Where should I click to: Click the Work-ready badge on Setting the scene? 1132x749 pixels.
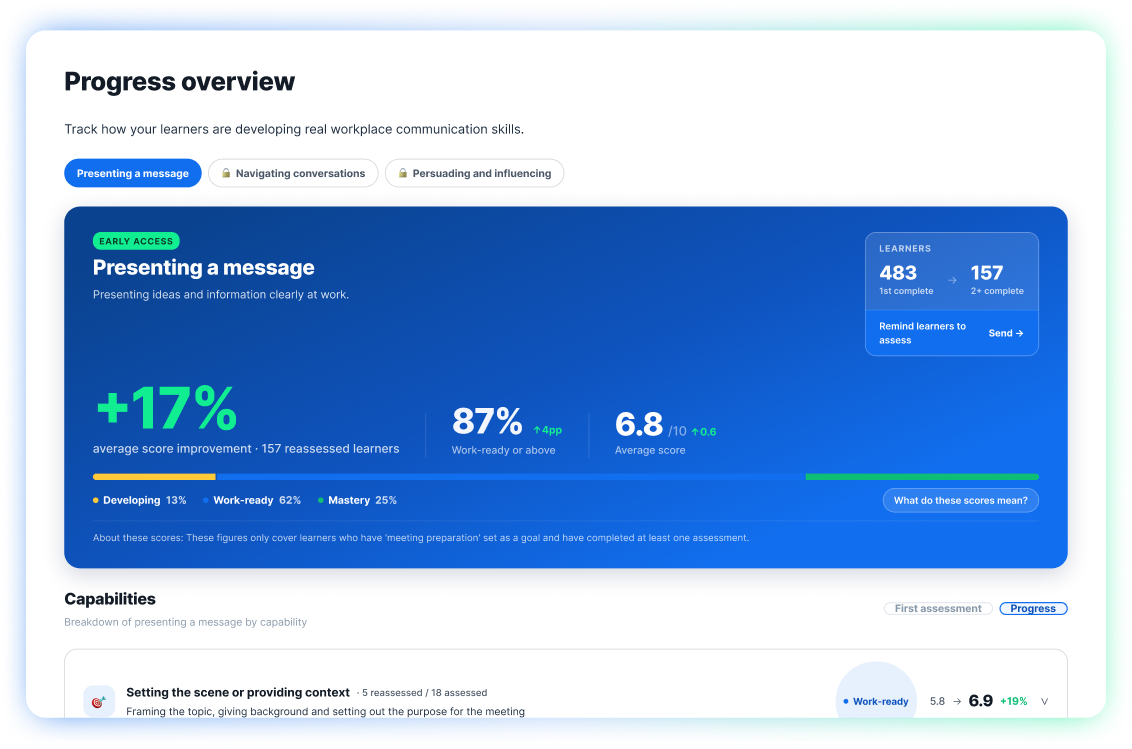point(876,701)
